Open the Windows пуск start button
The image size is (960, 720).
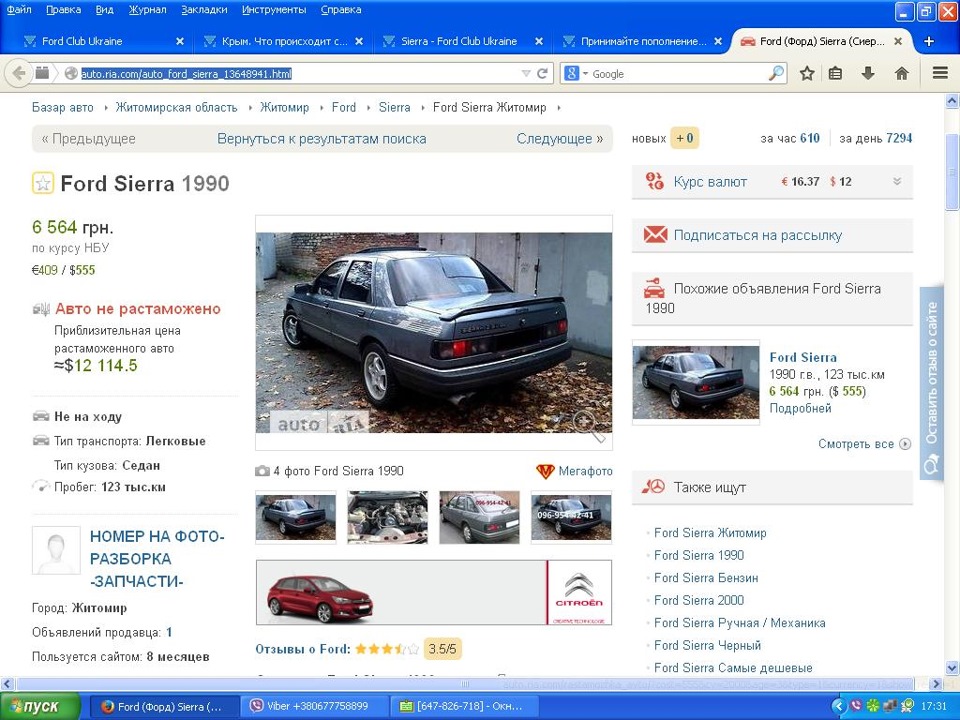click(39, 707)
